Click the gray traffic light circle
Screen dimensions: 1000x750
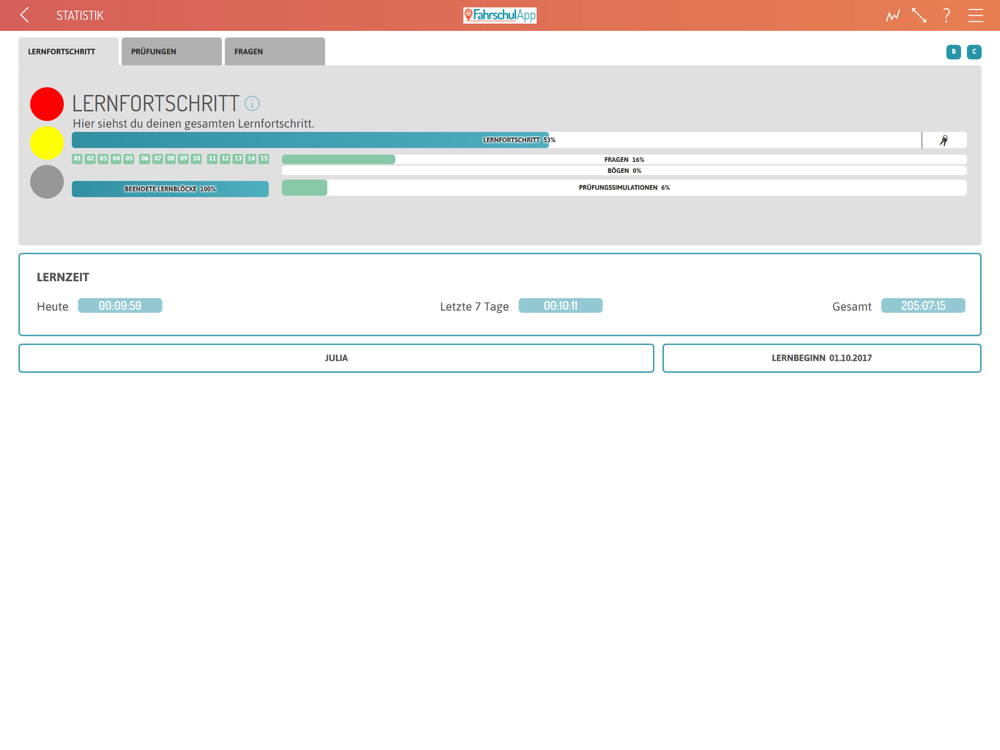pyautogui.click(x=47, y=182)
